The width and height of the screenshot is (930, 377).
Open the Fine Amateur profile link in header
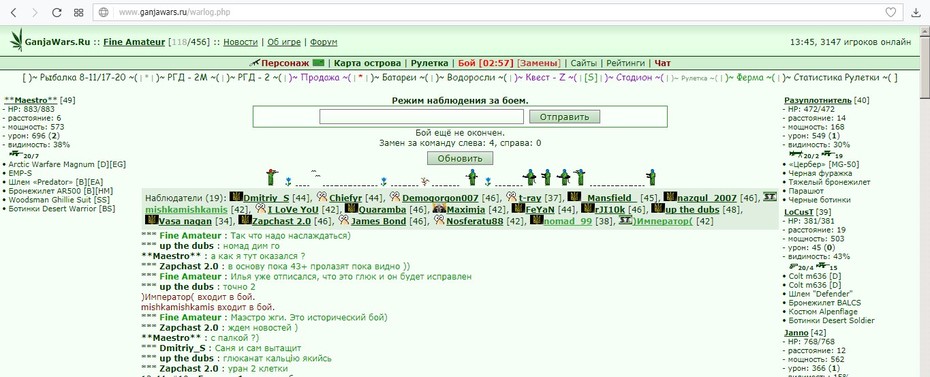134,42
